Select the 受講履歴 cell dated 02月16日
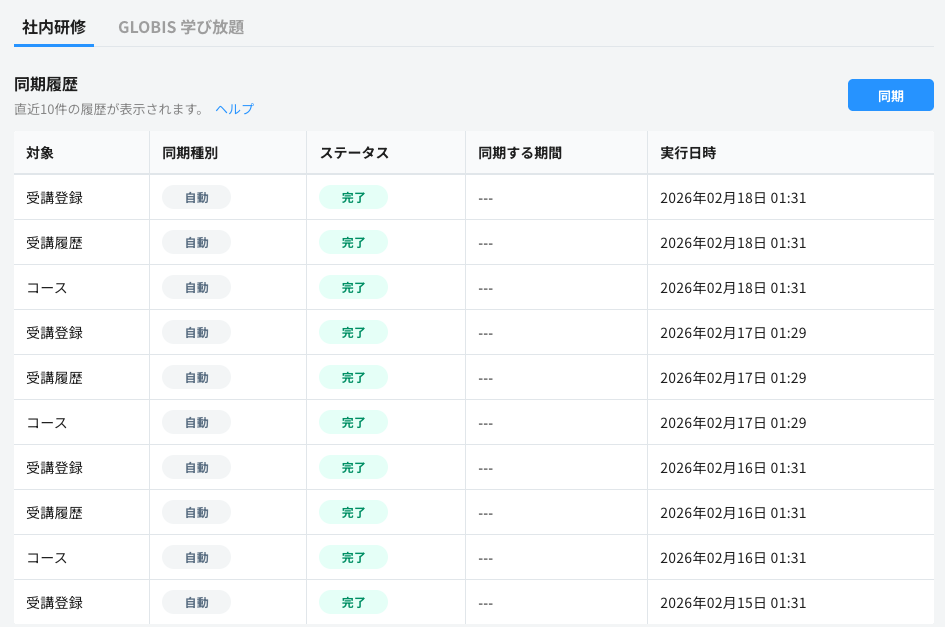This screenshot has width=945, height=627. [x=54, y=513]
